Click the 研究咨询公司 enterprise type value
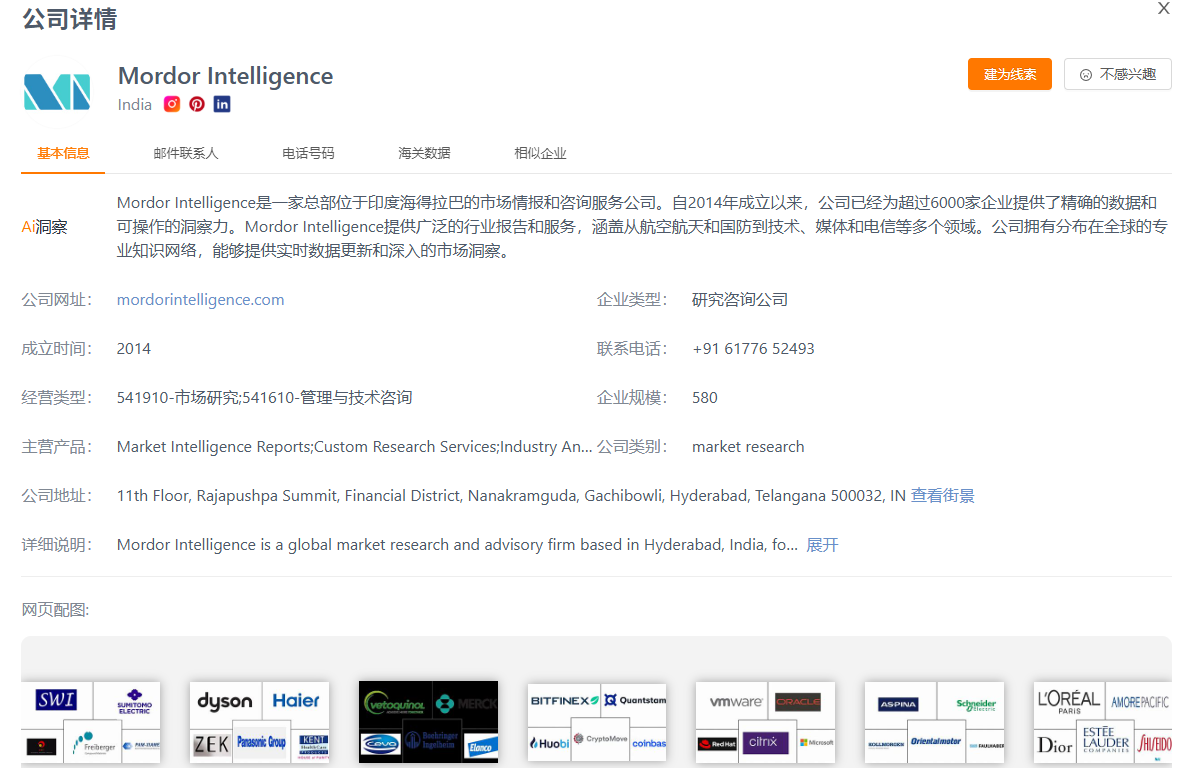This screenshot has height=768, width=1193. click(740, 300)
